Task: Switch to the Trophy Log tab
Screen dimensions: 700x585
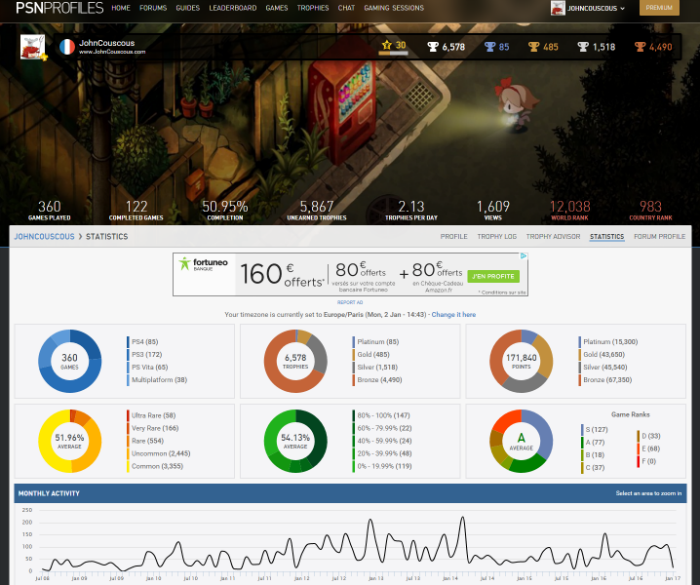Action: (x=496, y=237)
